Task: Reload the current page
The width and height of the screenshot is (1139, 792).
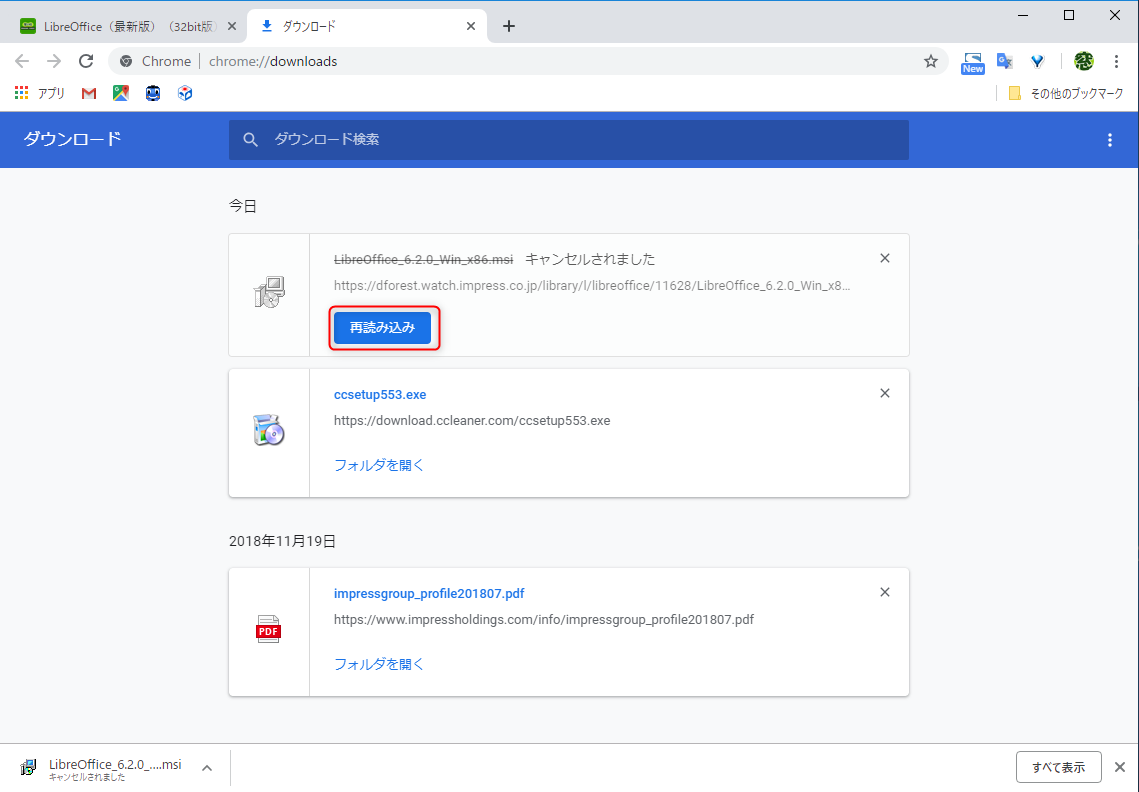Action: click(86, 60)
